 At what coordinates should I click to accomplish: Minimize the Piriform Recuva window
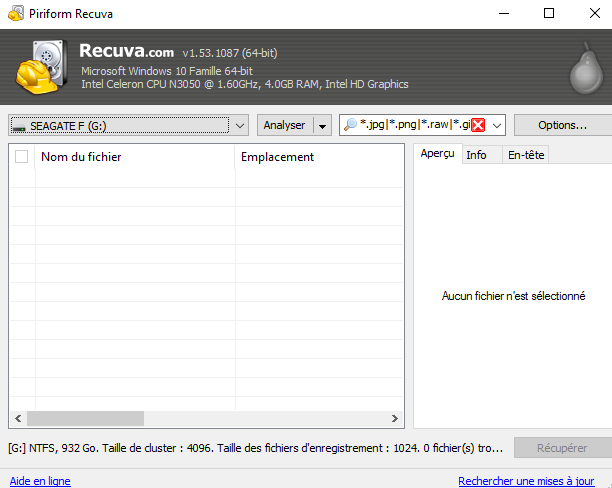(x=504, y=14)
